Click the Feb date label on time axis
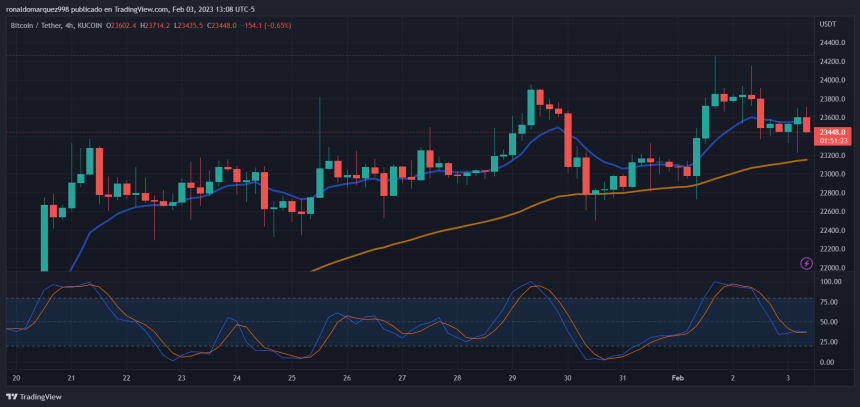Image resolution: width=860 pixels, height=407 pixels. tap(678, 379)
